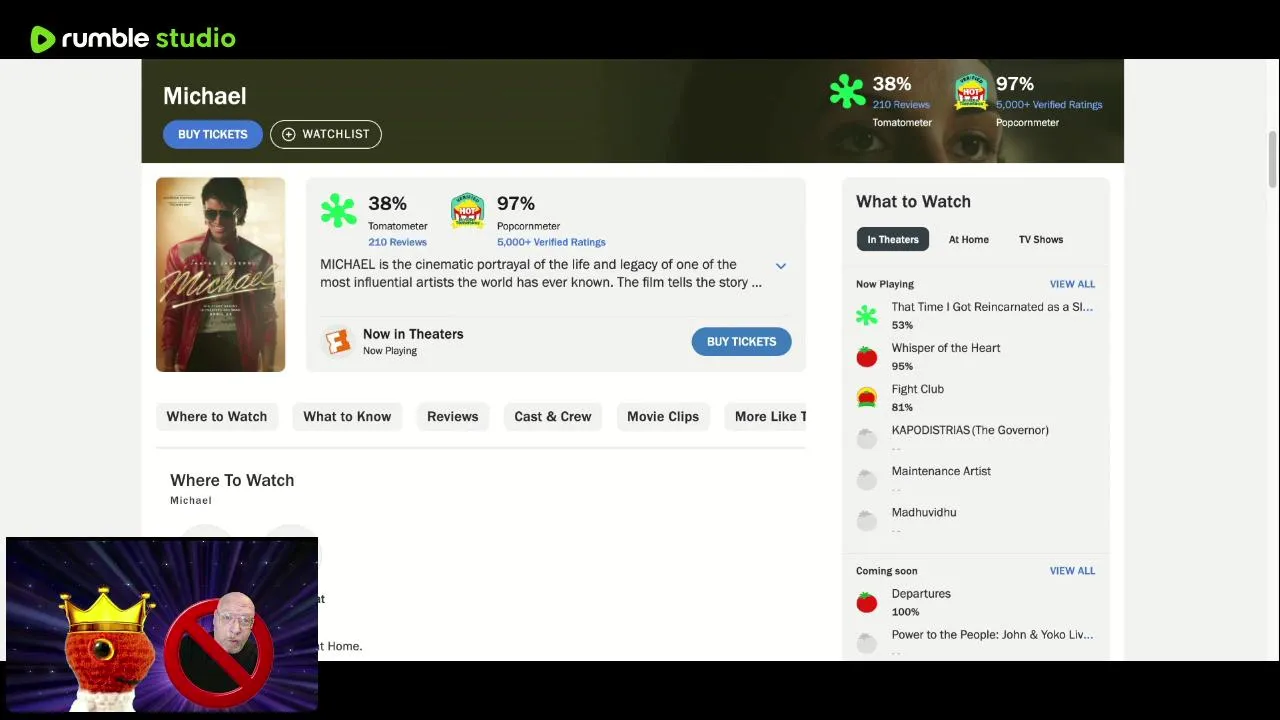
Task: Click Buy Tickets button in the header banner
Action: click(x=213, y=134)
